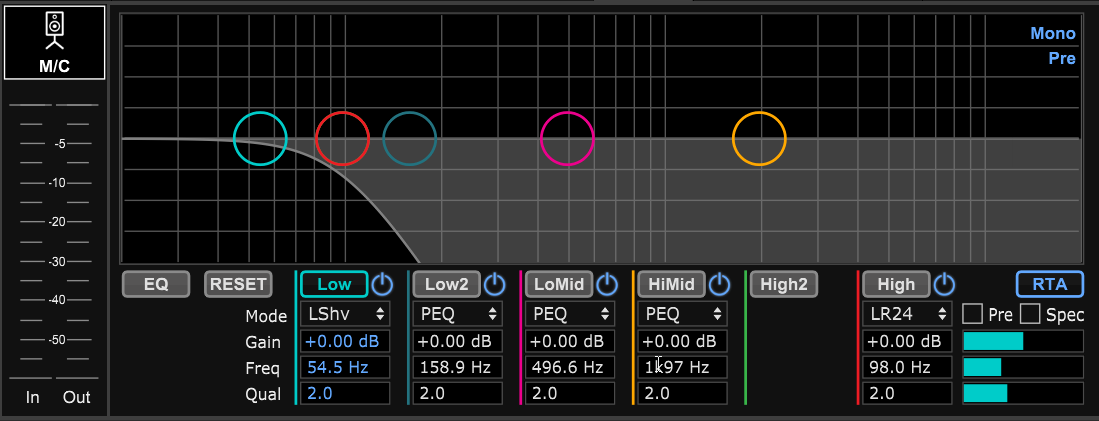
Task: Click the HiMid Qual field
Action: (x=682, y=393)
